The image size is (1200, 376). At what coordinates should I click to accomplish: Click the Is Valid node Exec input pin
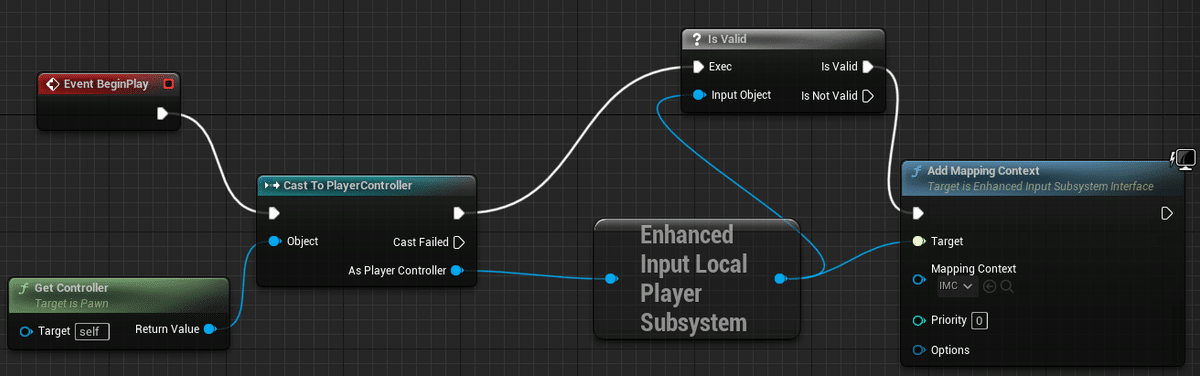coord(699,67)
